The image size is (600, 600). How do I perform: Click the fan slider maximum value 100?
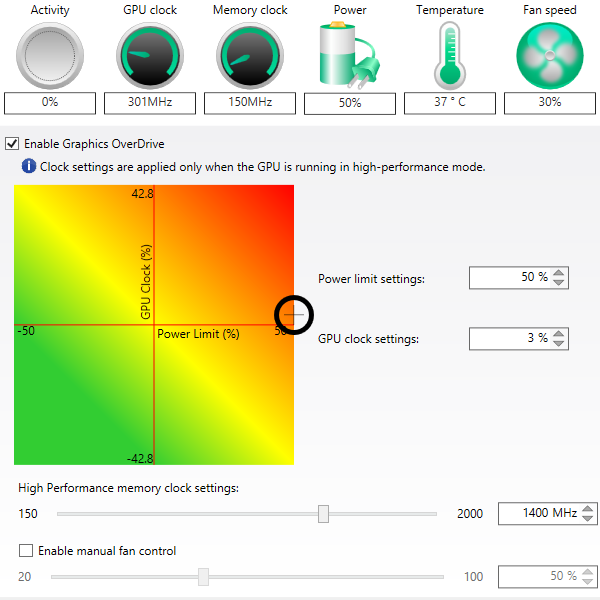(x=473, y=576)
